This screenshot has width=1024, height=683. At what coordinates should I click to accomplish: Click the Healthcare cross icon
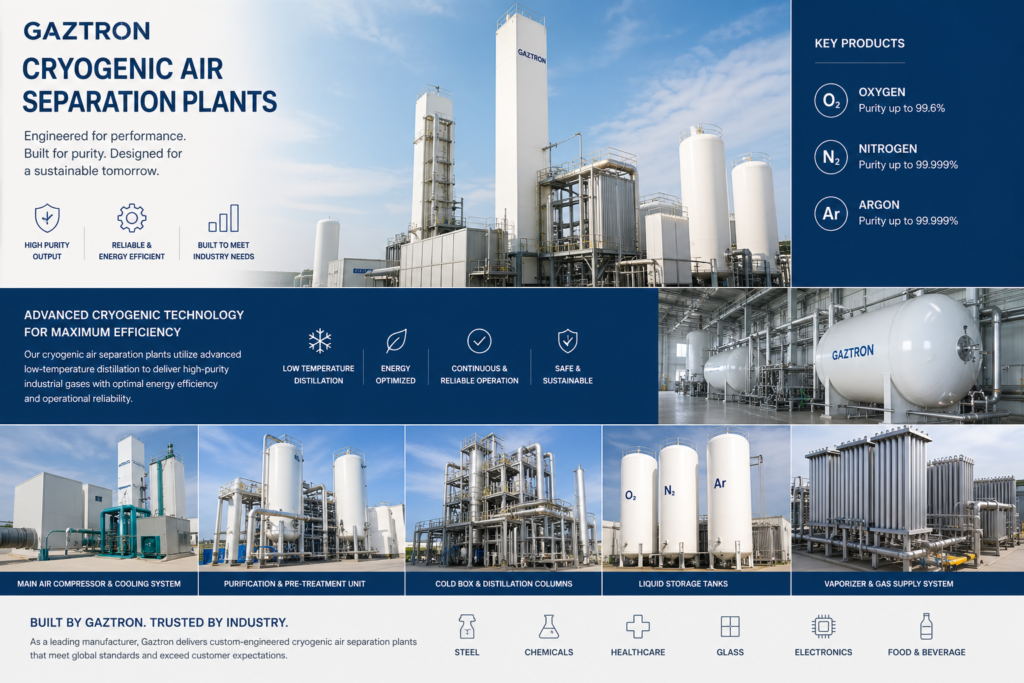638,627
